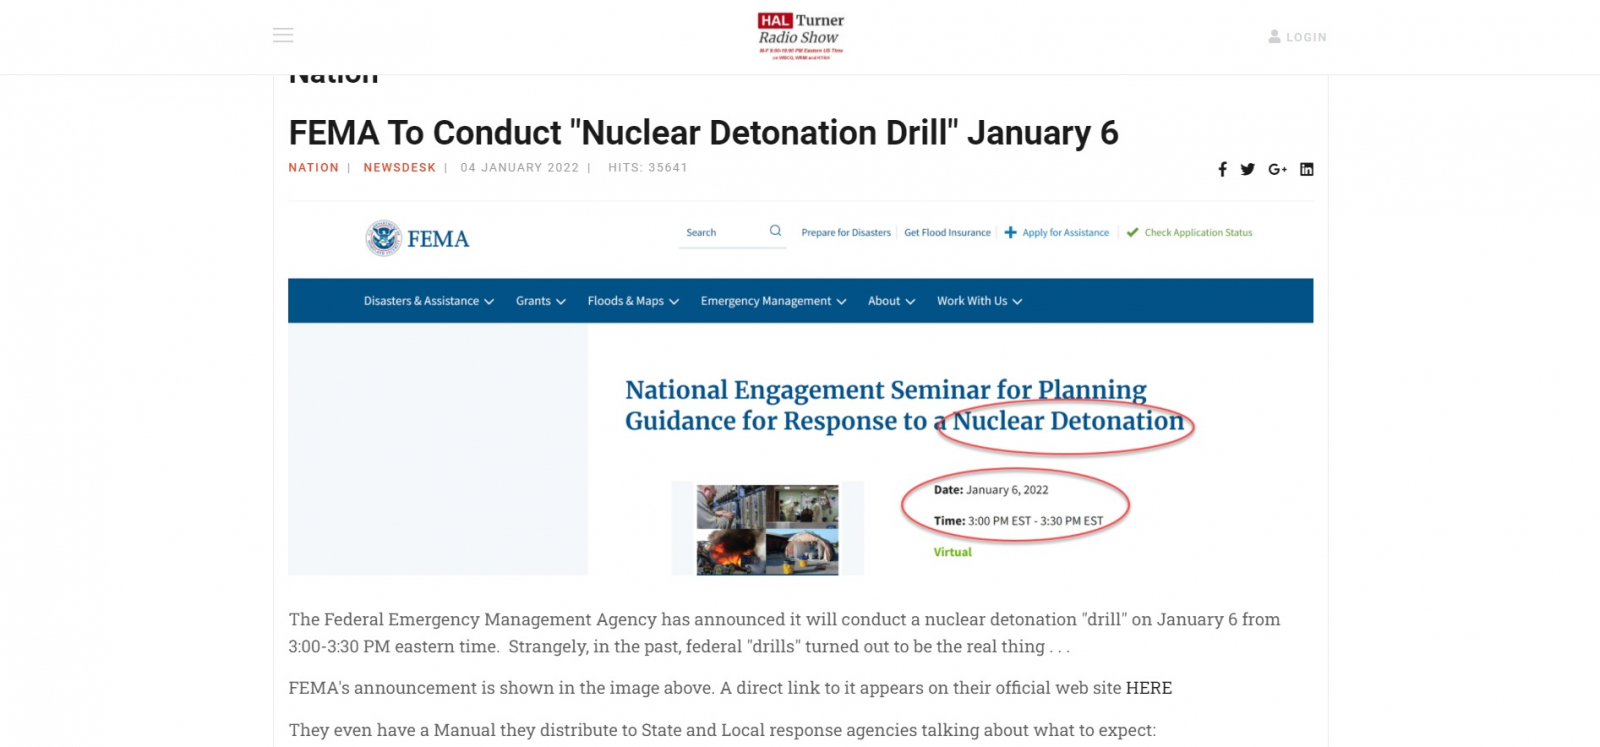
Task: Open the NEWSDESK author link
Action: (399, 168)
